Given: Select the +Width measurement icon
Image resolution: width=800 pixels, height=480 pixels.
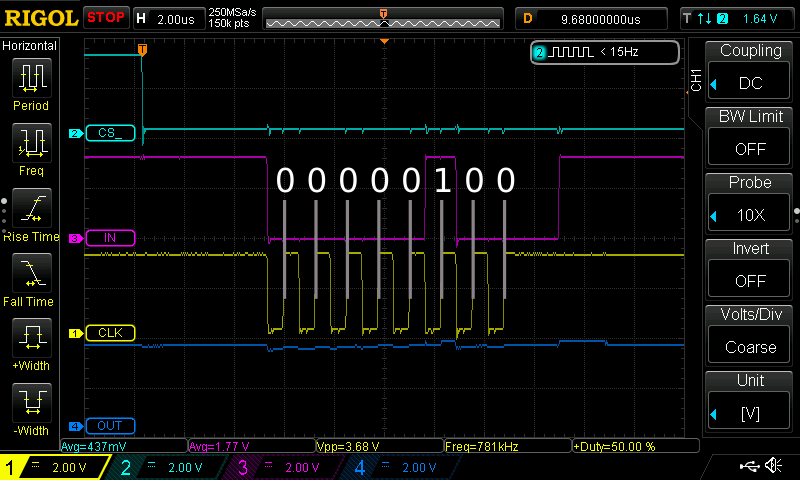Looking at the screenshot, I should coord(32,338).
